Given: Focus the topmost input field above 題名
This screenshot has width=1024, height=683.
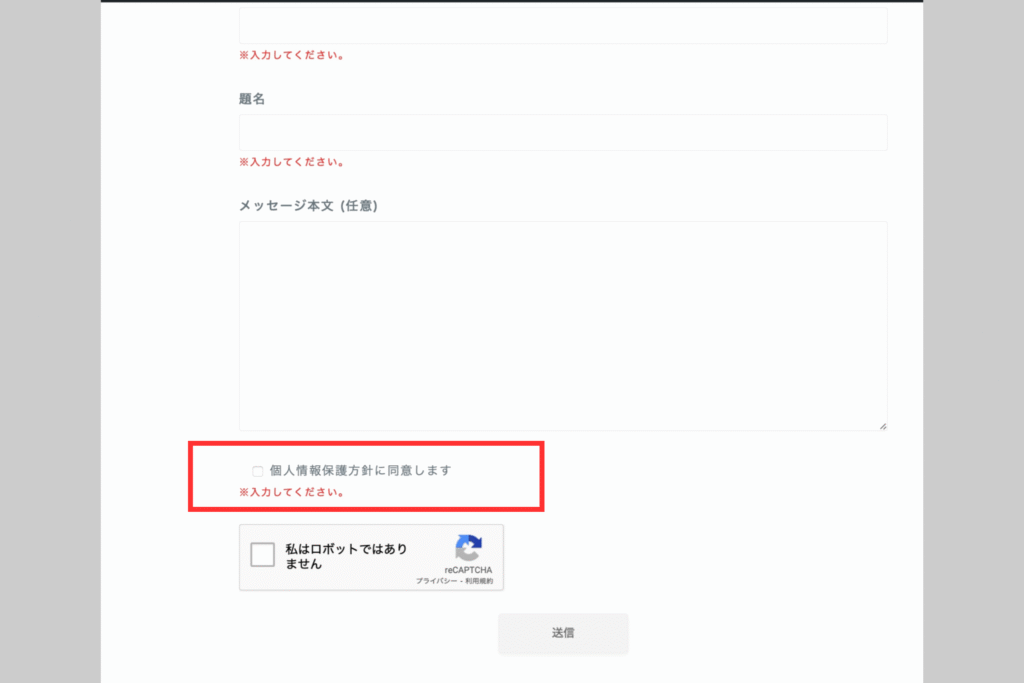Looking at the screenshot, I should tap(562, 26).
